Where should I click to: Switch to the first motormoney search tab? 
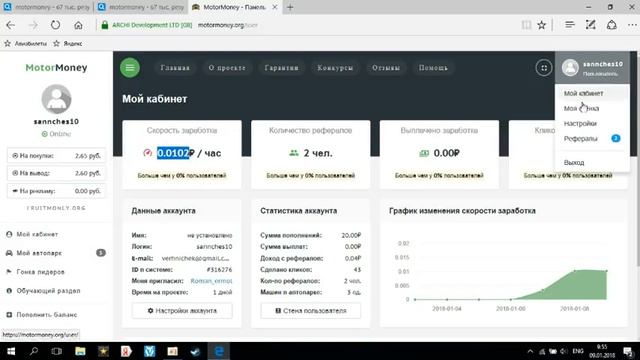click(x=47, y=7)
